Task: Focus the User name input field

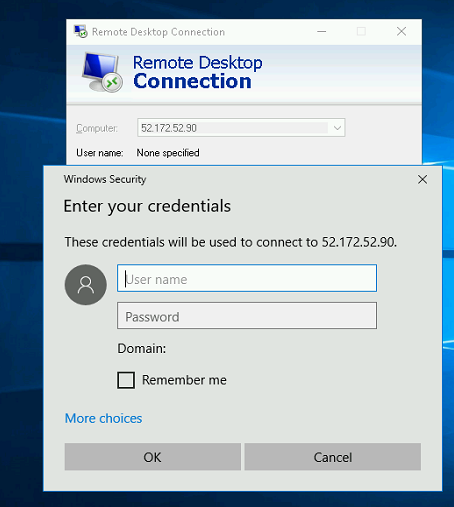Action: coord(247,278)
